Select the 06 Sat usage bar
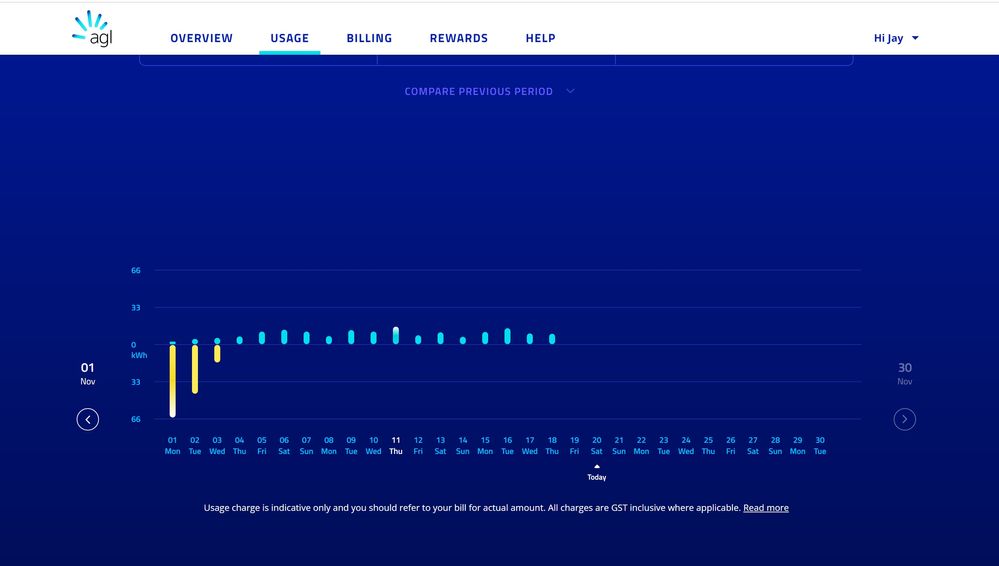Screen dimensions: 999x566 (x=284, y=337)
